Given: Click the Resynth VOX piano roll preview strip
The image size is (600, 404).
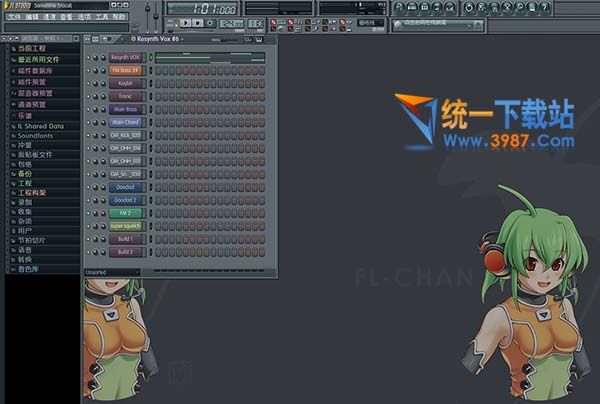Looking at the screenshot, I should [x=210, y=58].
